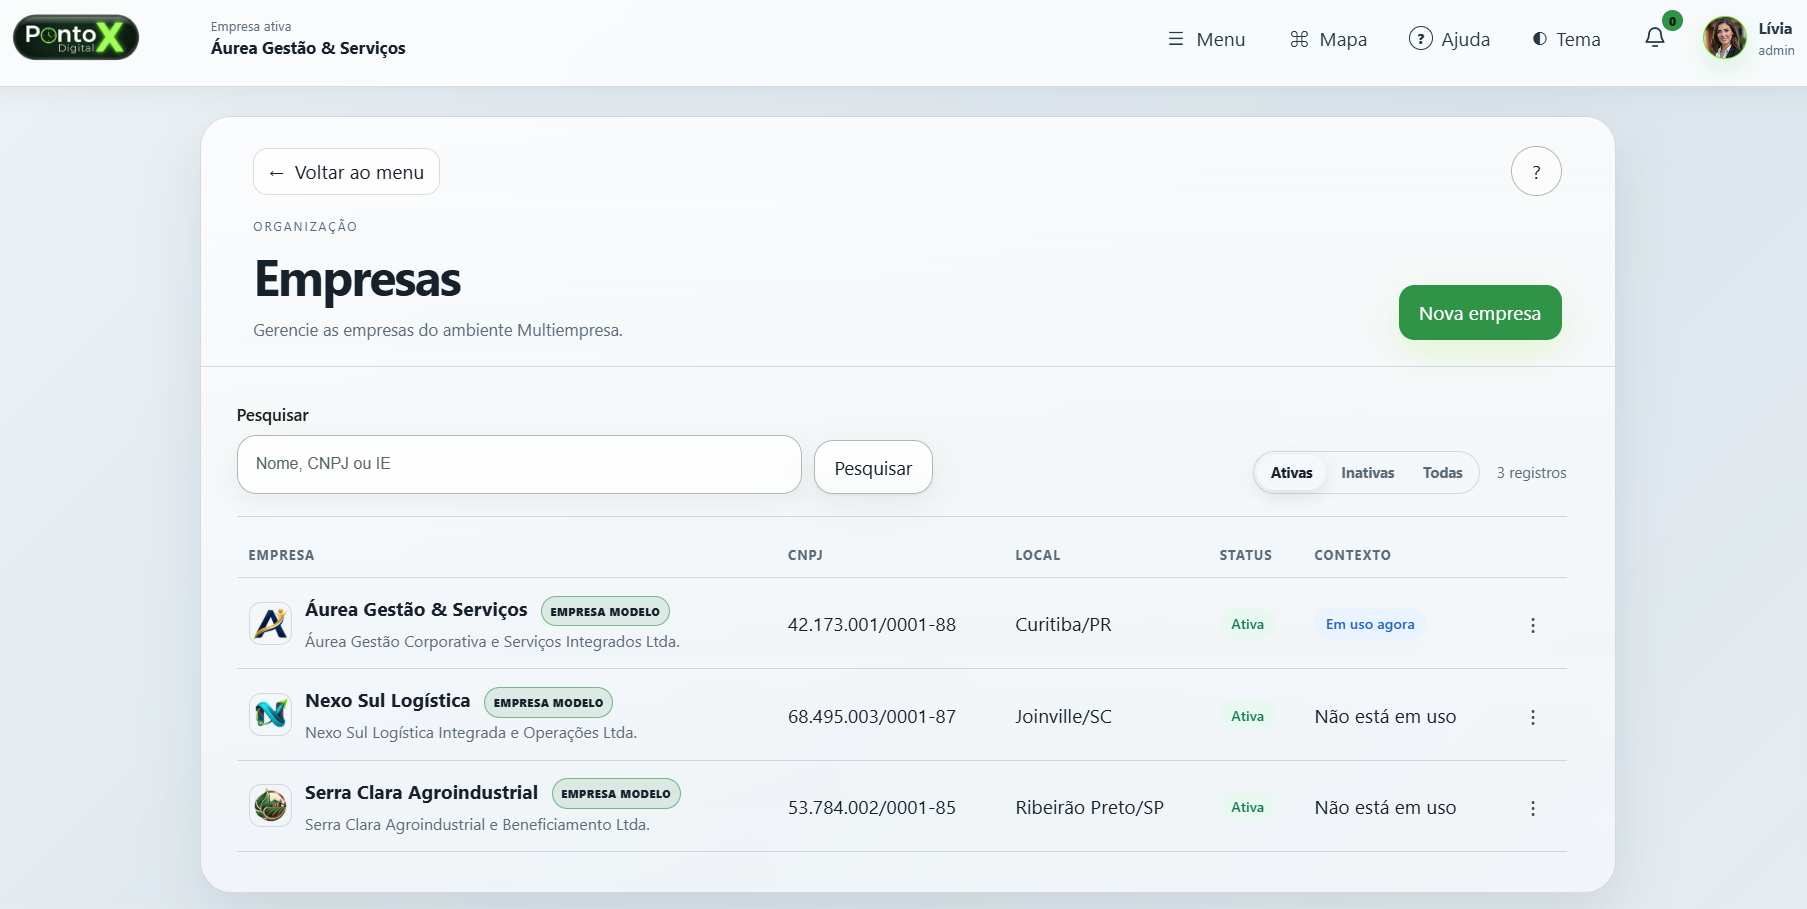Click the Ribeirão Preto/SP location cell

click(x=1089, y=808)
